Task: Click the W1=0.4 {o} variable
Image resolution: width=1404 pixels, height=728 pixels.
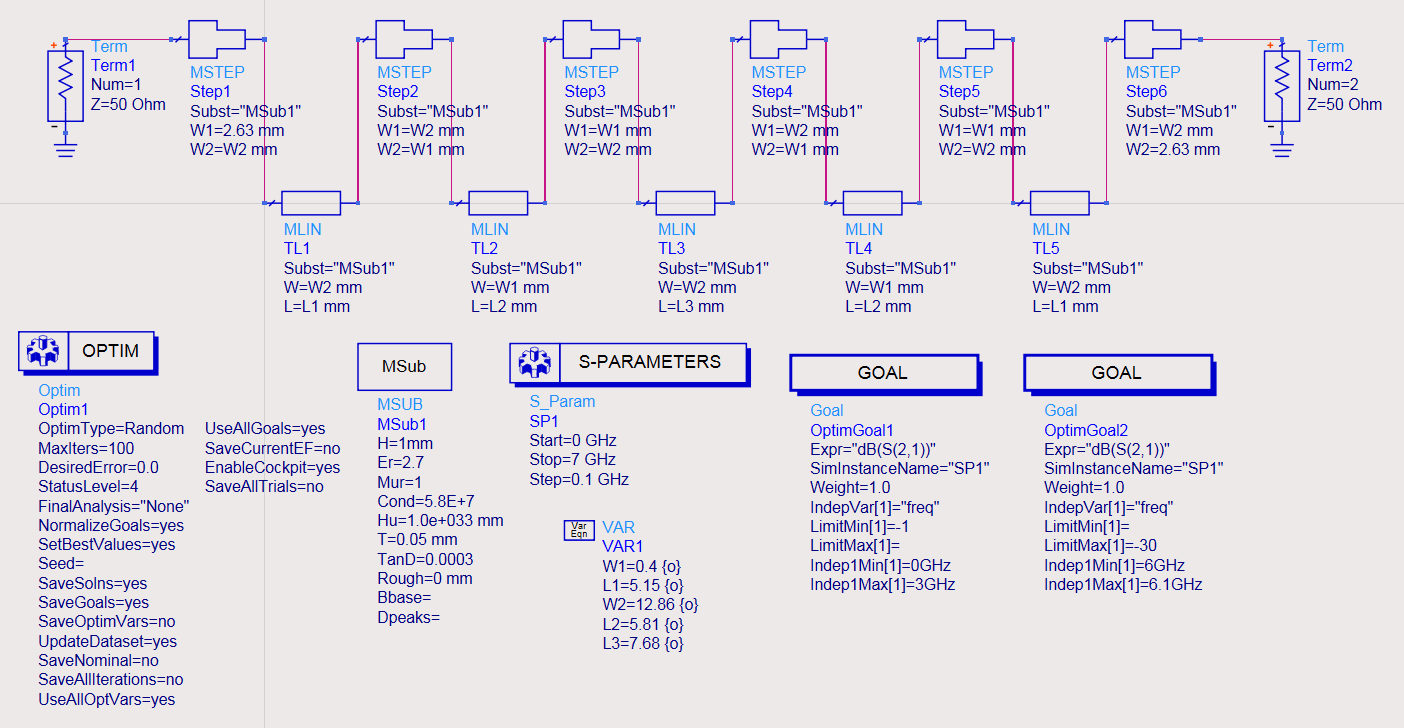Action: pyautogui.click(x=643, y=566)
